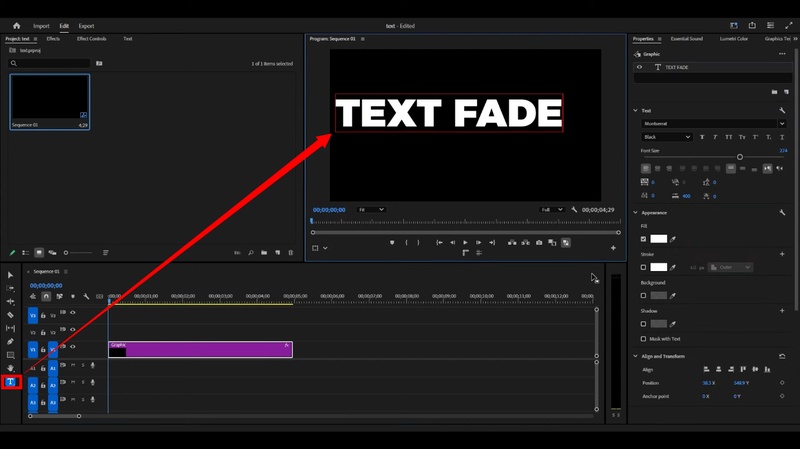Select the Hand tool
This screenshot has width=800, height=449.
coord(11,368)
